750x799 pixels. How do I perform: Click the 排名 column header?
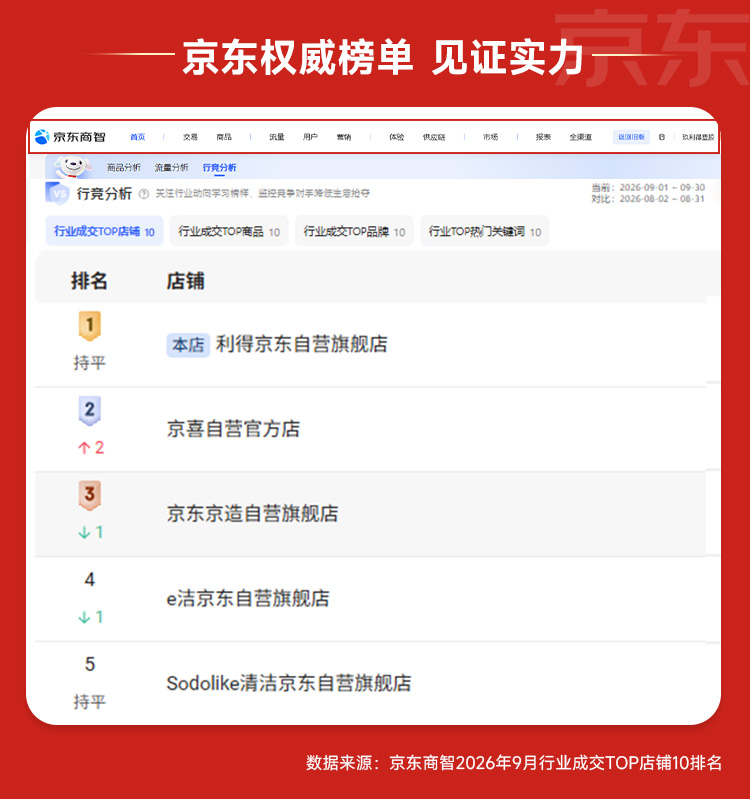click(89, 281)
